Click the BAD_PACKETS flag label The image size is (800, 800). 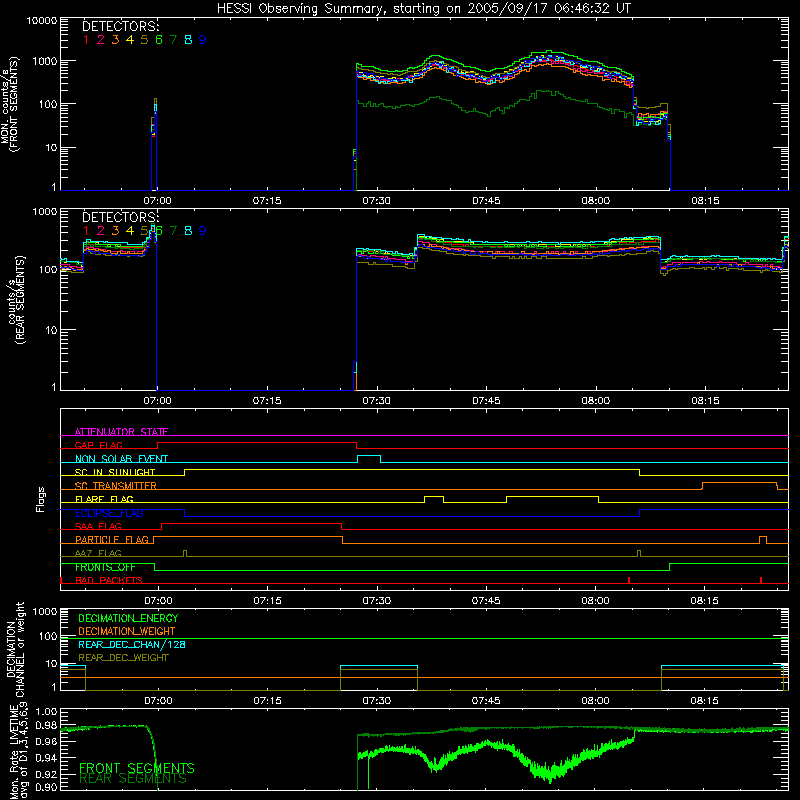coord(109,580)
